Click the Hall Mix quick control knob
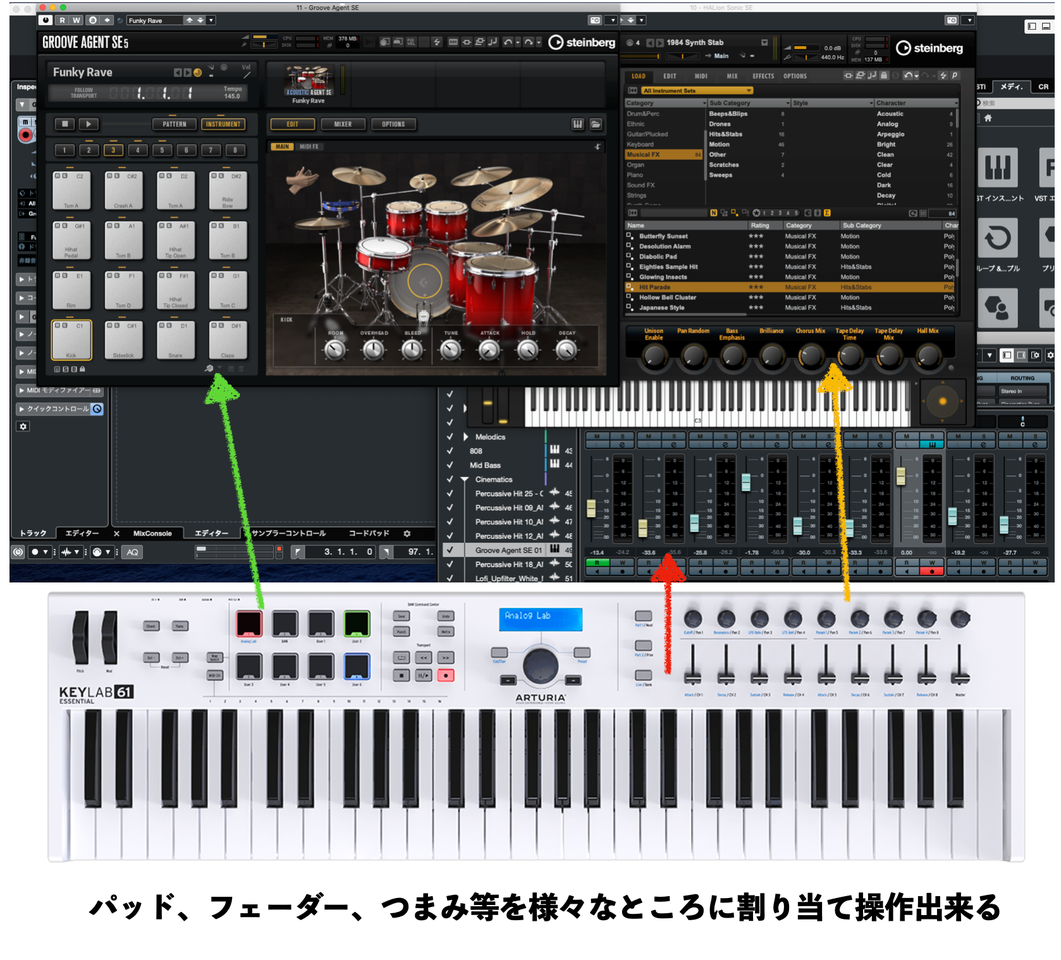 [x=928, y=355]
